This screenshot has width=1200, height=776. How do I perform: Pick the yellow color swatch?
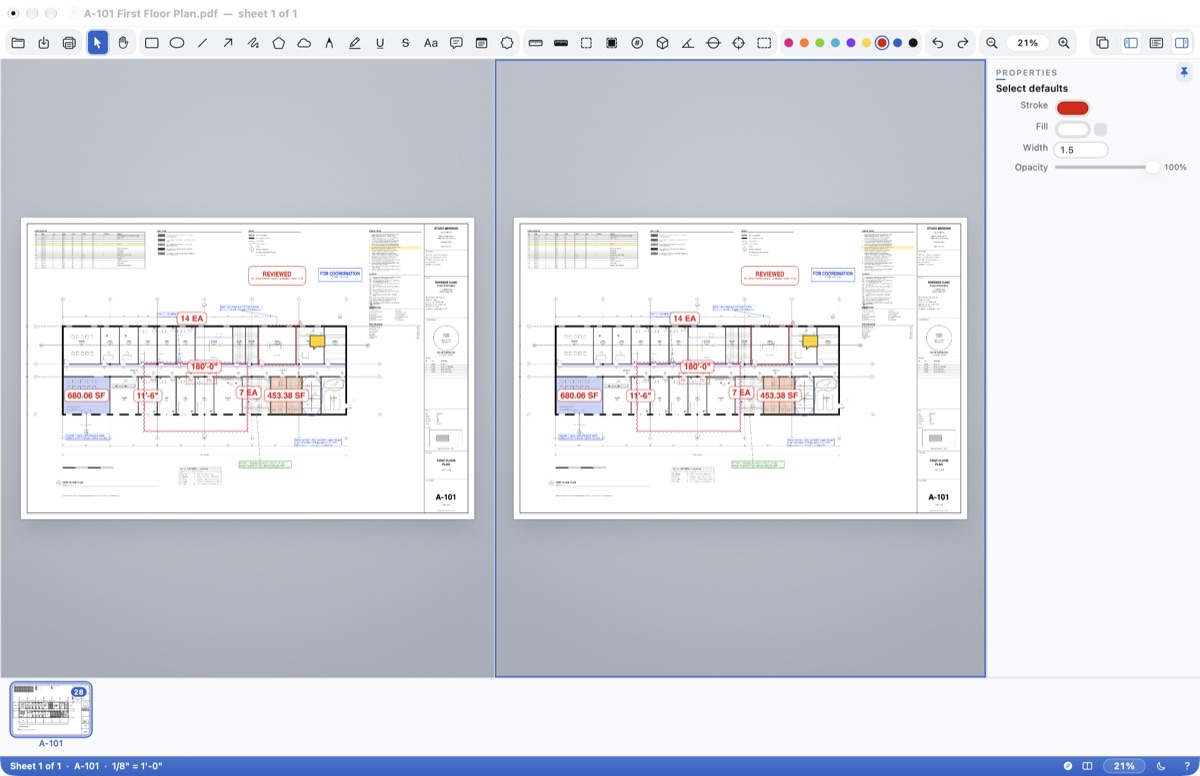tap(866, 43)
